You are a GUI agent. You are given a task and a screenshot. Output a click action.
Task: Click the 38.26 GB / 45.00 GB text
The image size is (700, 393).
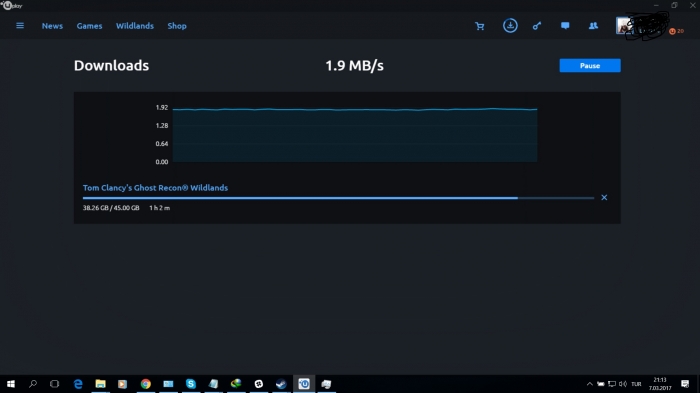point(111,208)
